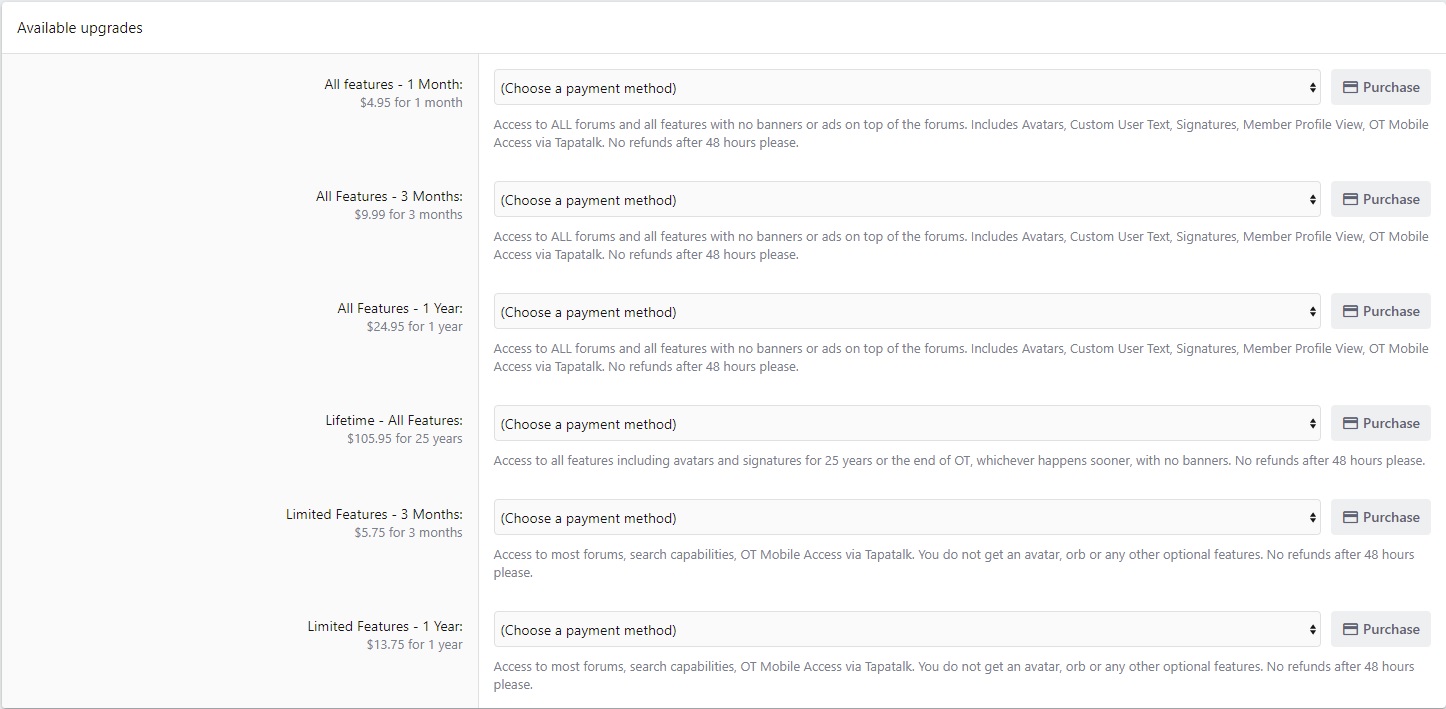Screen dimensions: 1446x709
Task: Click the 'All Features - 3 Months:' label
Action: 389,197
